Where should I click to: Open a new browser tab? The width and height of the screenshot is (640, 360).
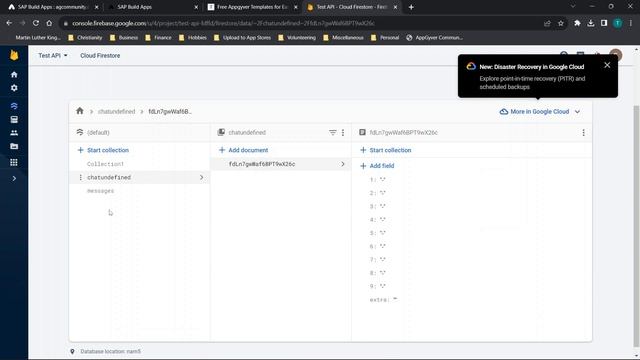(411, 7)
